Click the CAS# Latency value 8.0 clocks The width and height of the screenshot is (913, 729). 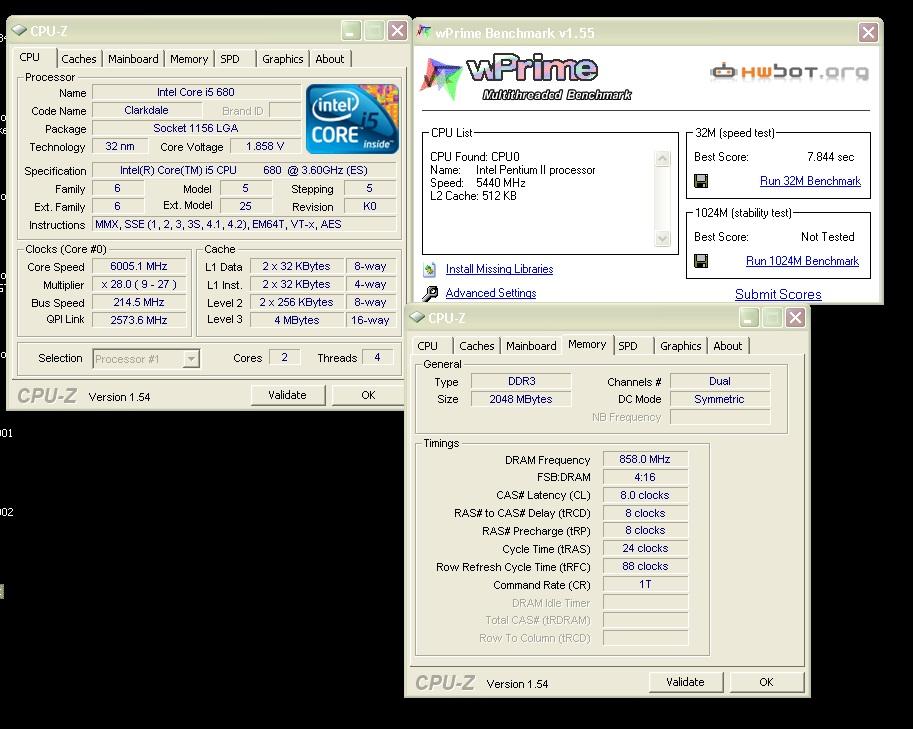(645, 495)
